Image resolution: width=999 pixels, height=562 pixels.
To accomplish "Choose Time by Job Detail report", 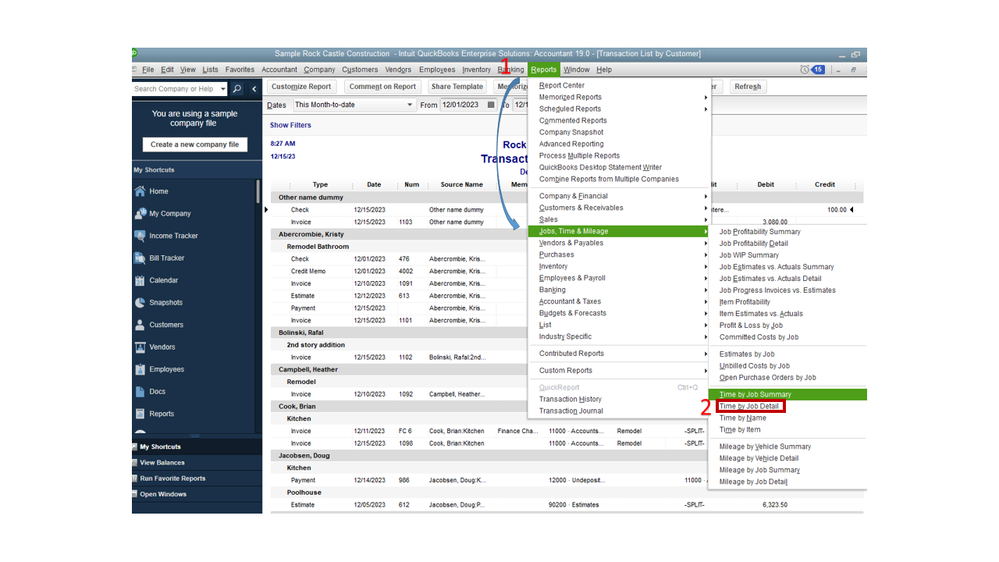I will click(x=749, y=406).
